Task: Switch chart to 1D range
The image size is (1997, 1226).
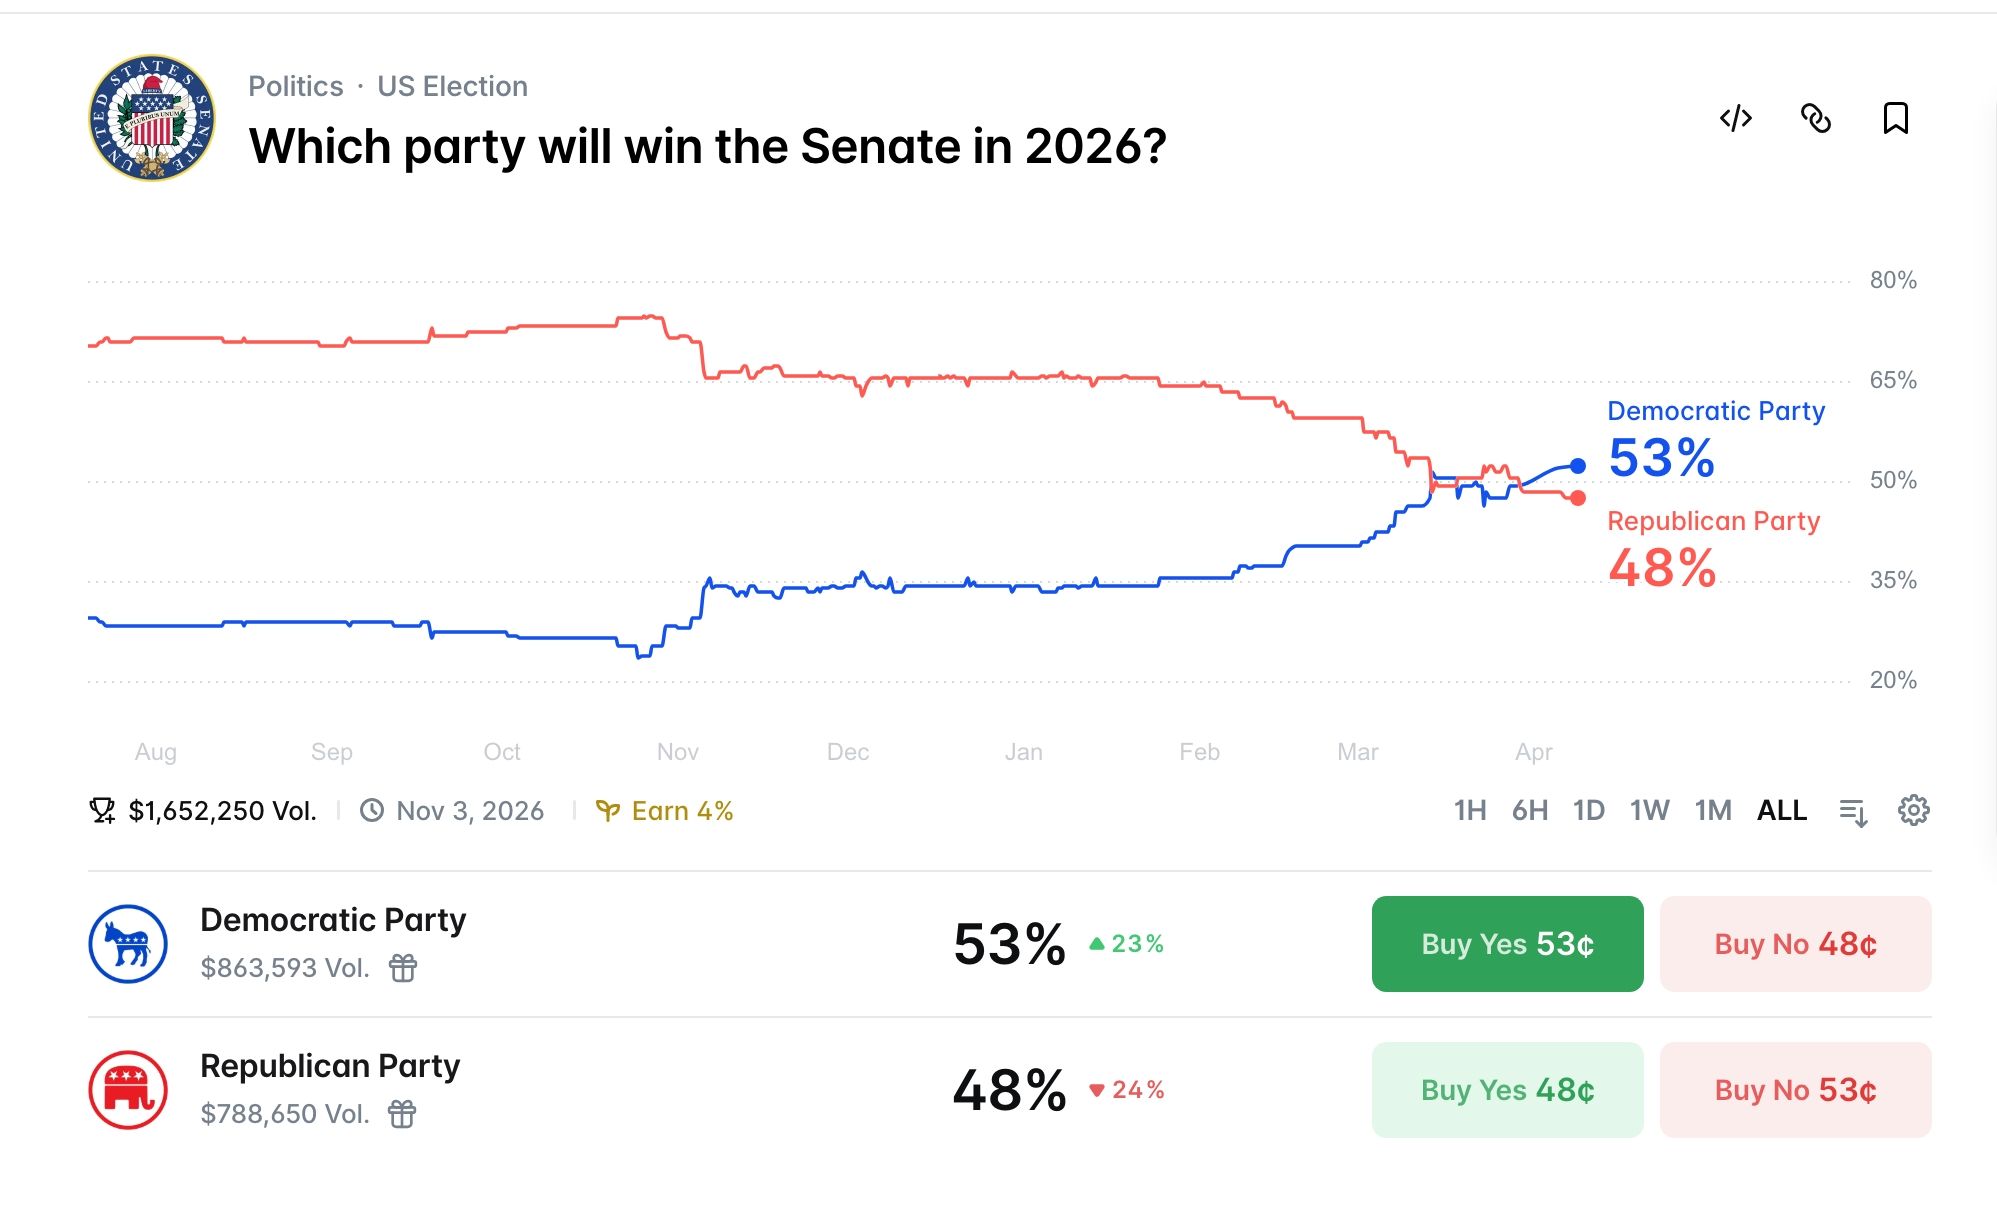Action: 1589,811
